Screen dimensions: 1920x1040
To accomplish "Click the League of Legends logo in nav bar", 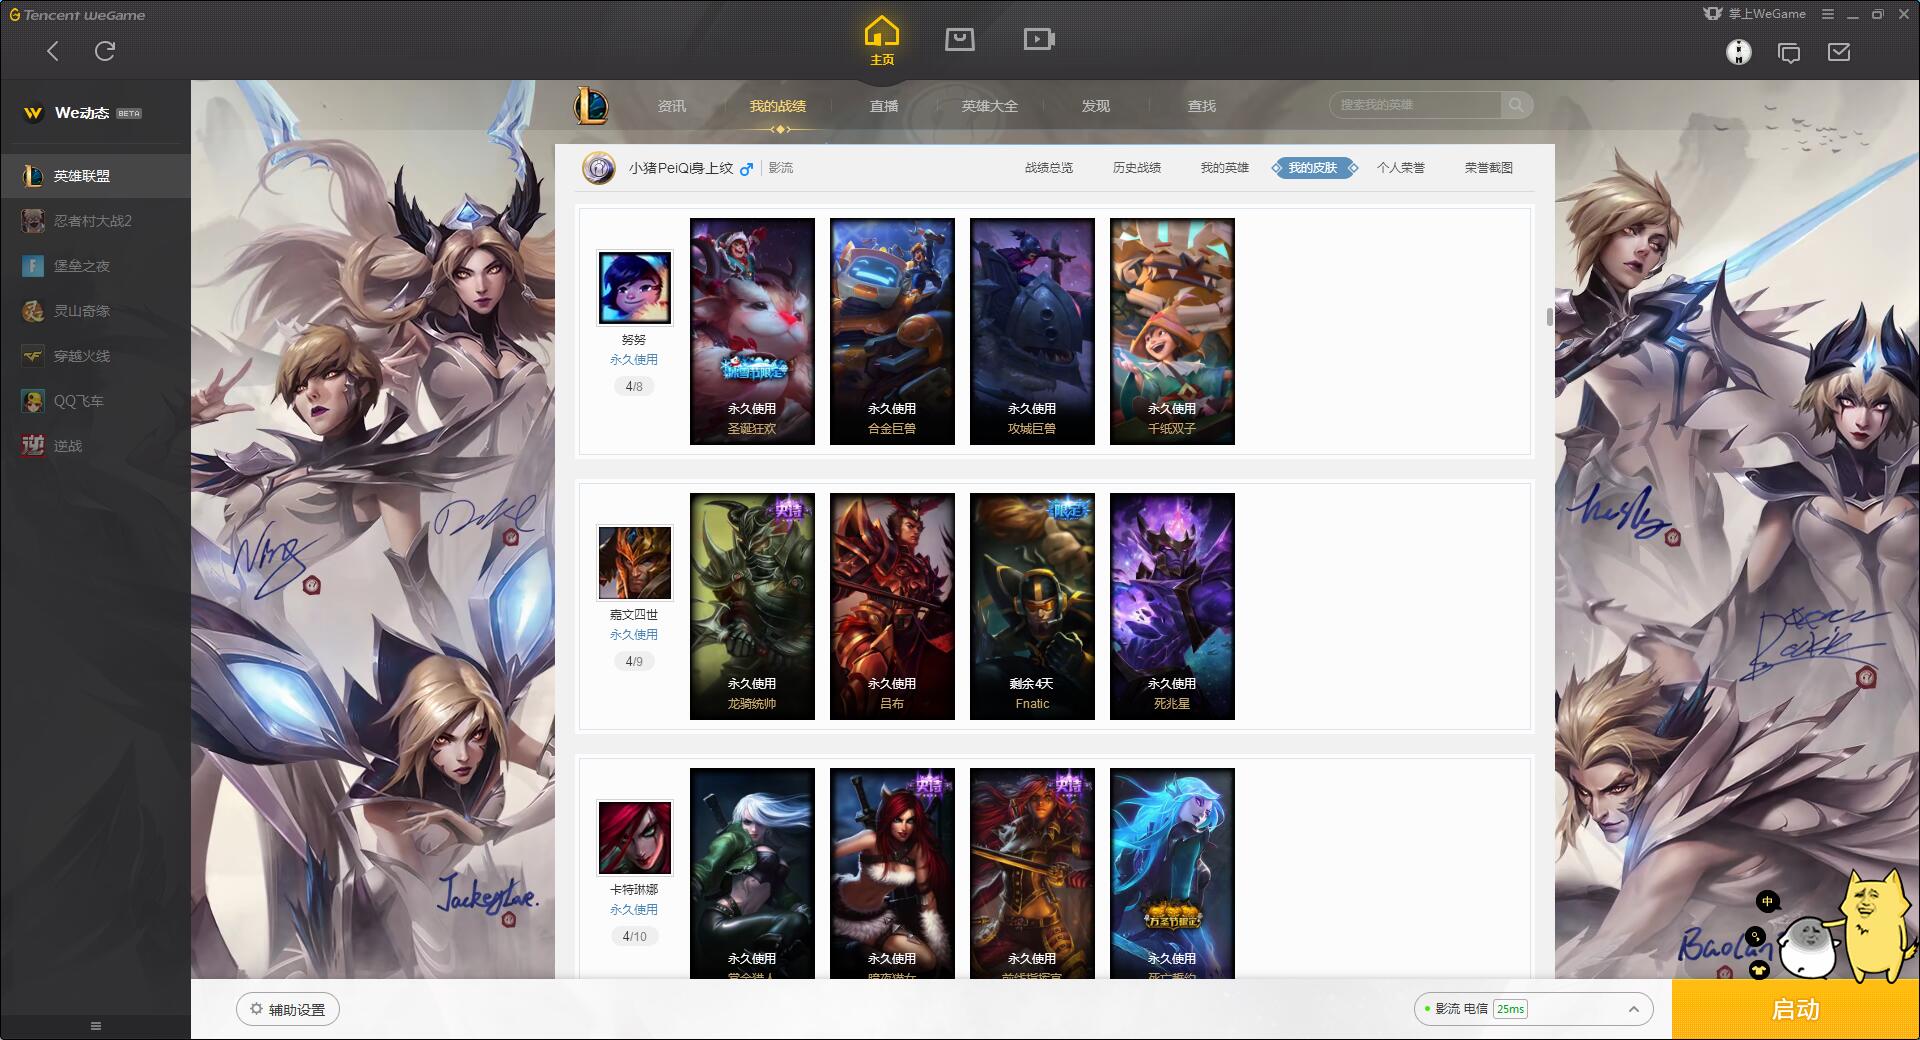I will pos(591,105).
